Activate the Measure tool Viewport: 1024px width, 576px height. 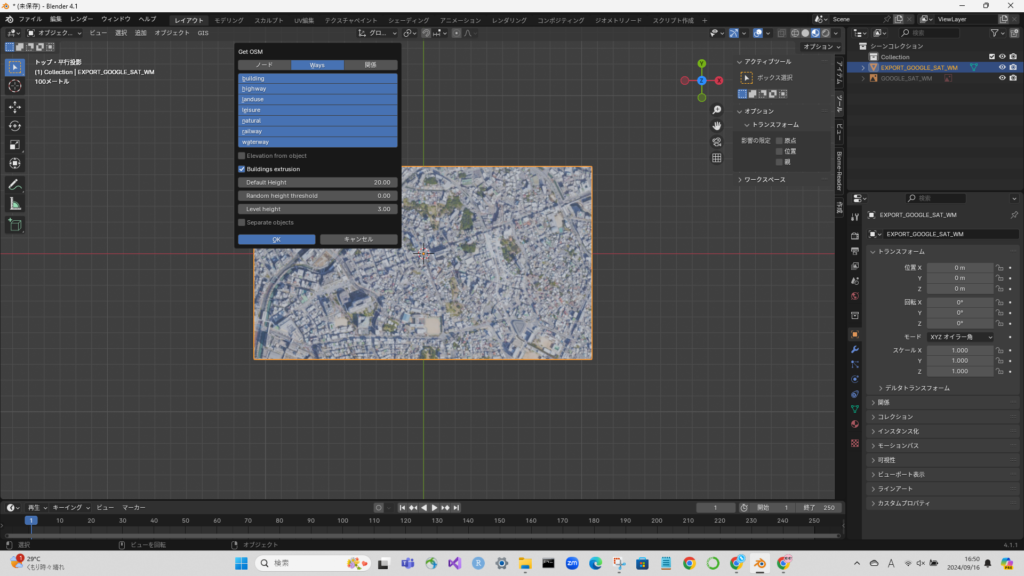[15, 204]
